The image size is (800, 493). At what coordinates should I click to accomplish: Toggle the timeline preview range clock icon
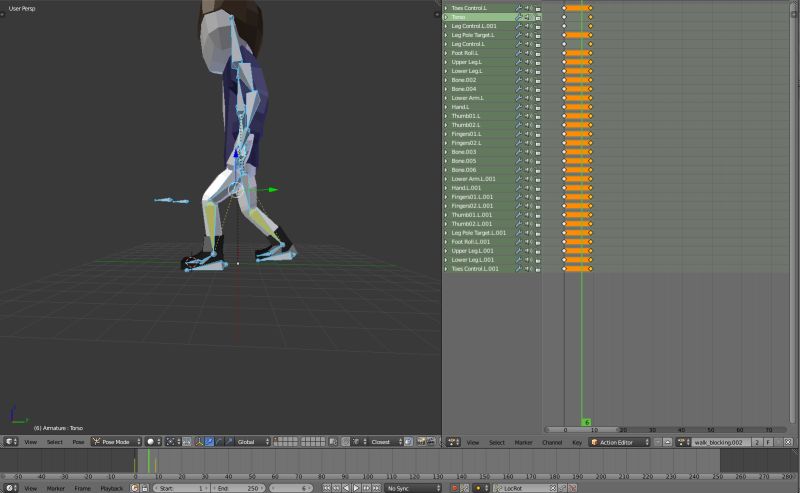pyautogui.click(x=135, y=488)
